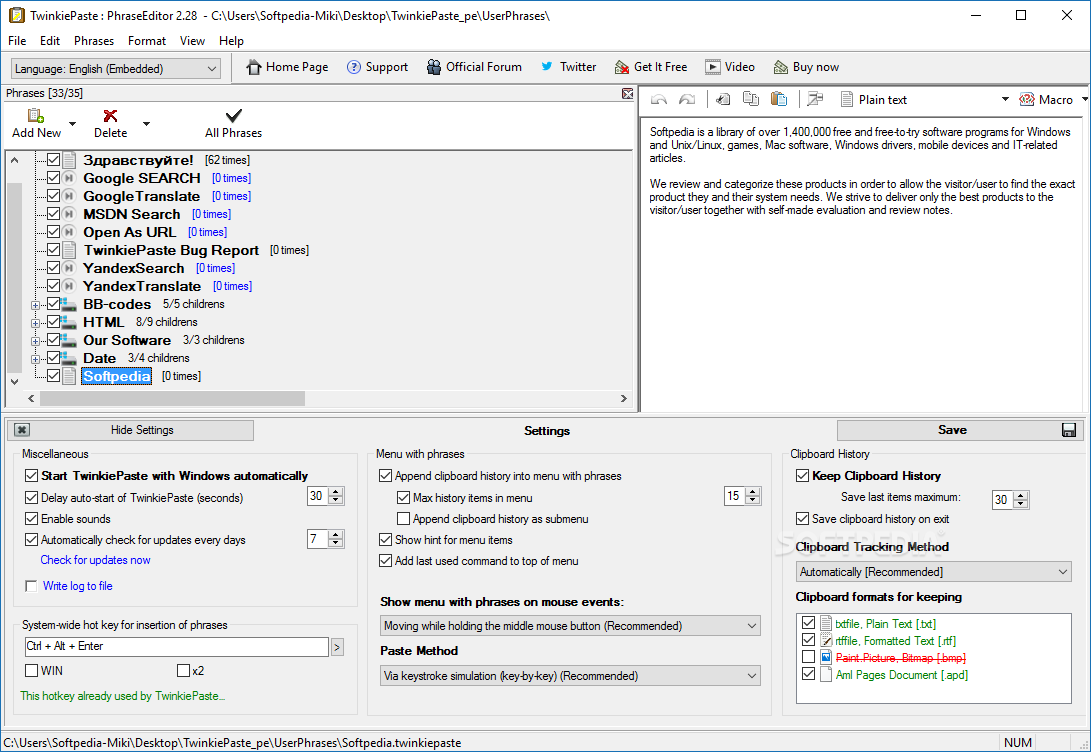Enable Write log to file checkbox

31,586
